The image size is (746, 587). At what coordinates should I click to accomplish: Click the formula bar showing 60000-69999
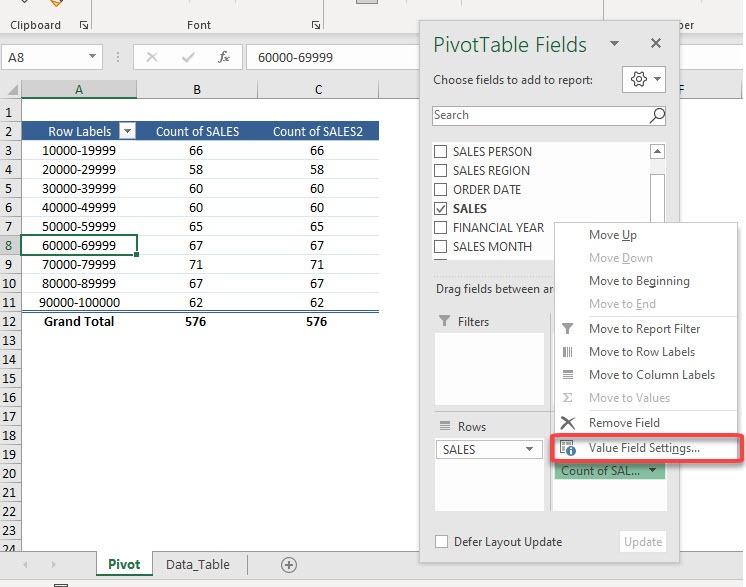pyautogui.click(x=333, y=58)
